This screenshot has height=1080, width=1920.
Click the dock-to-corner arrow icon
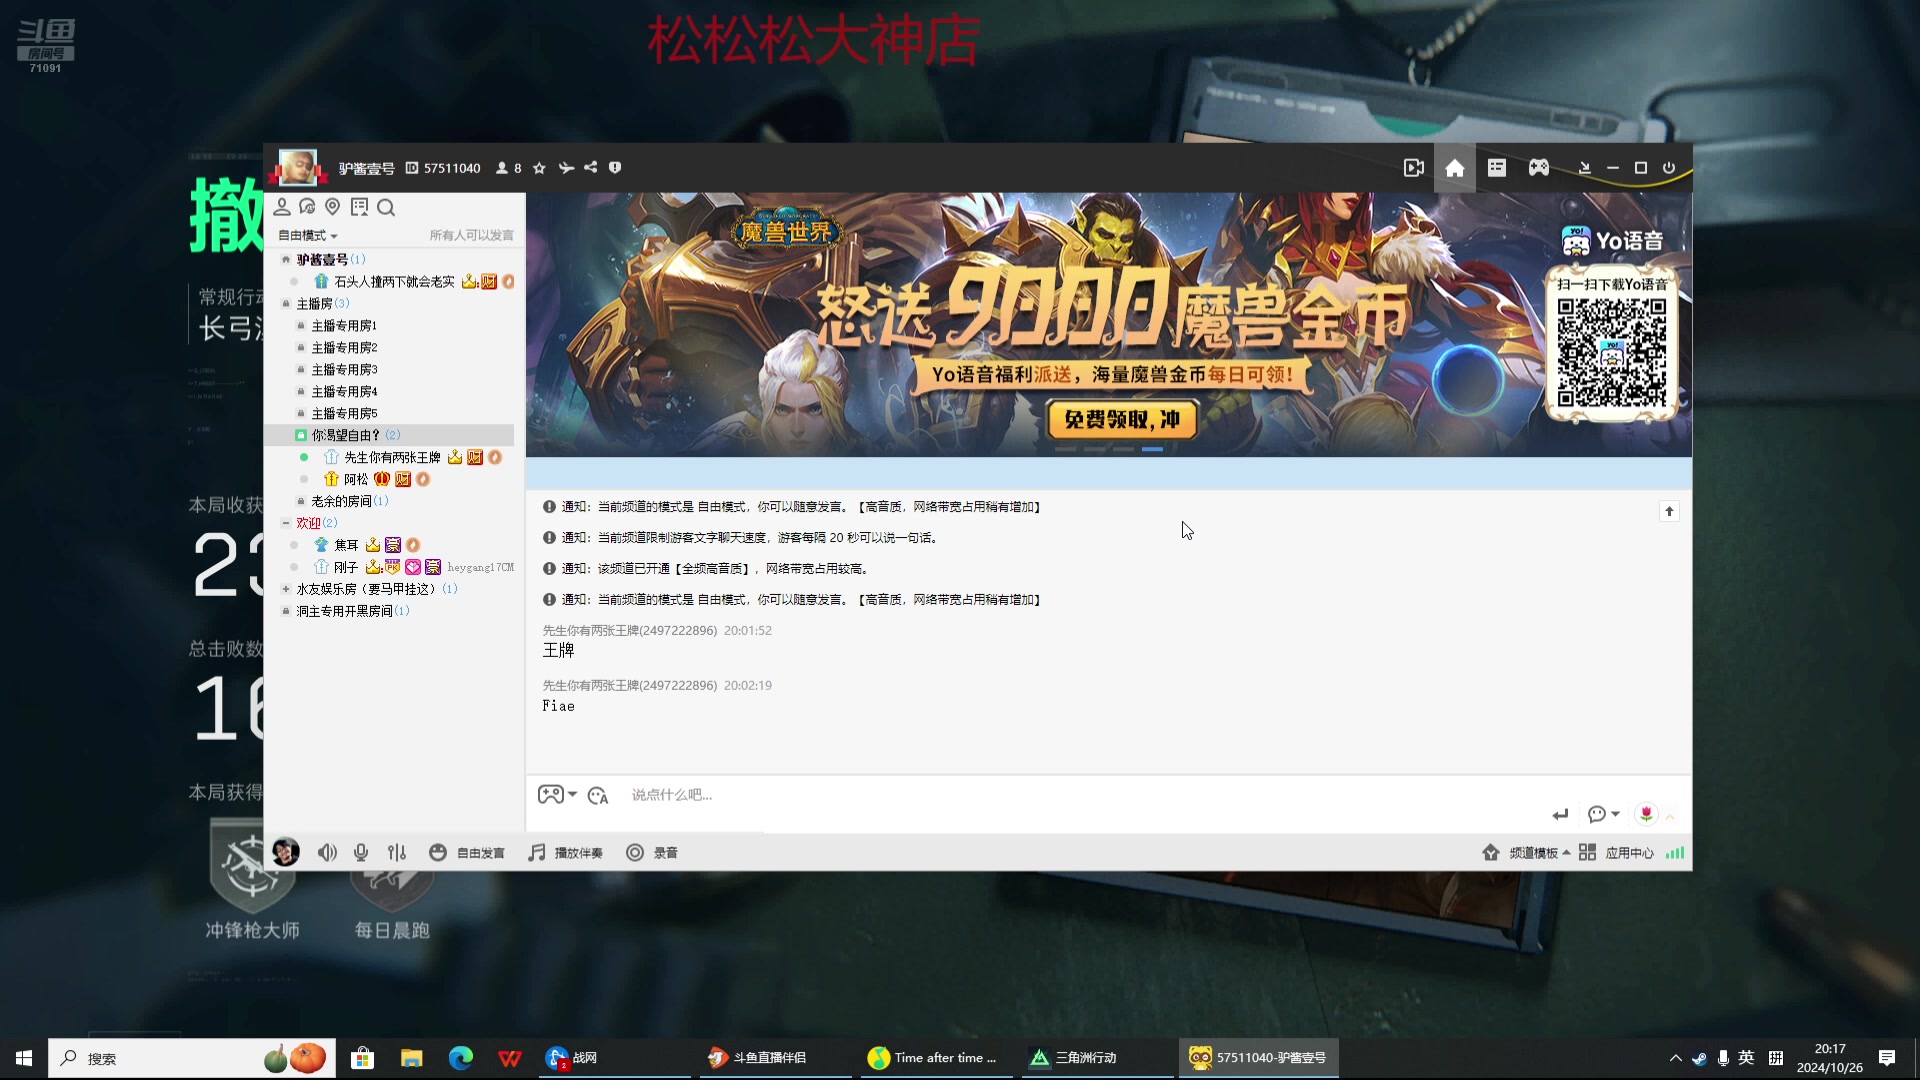(x=1584, y=168)
